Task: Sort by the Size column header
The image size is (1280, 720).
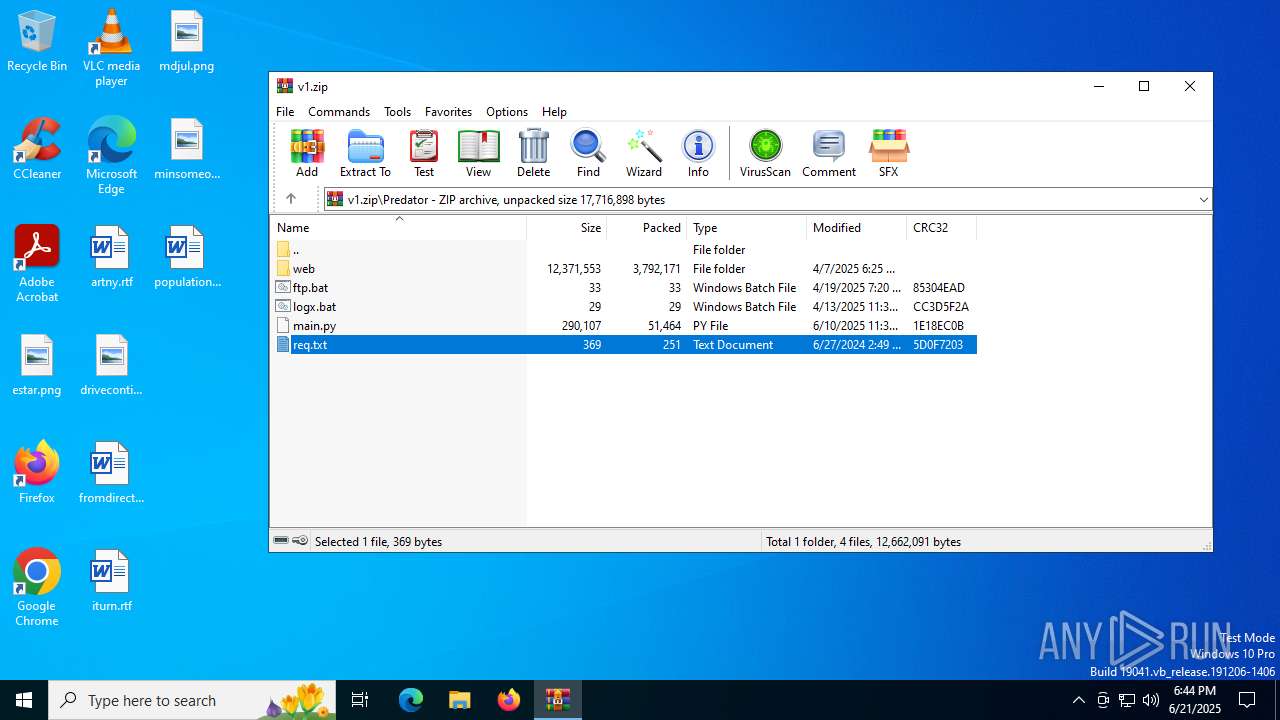Action: pyautogui.click(x=566, y=228)
